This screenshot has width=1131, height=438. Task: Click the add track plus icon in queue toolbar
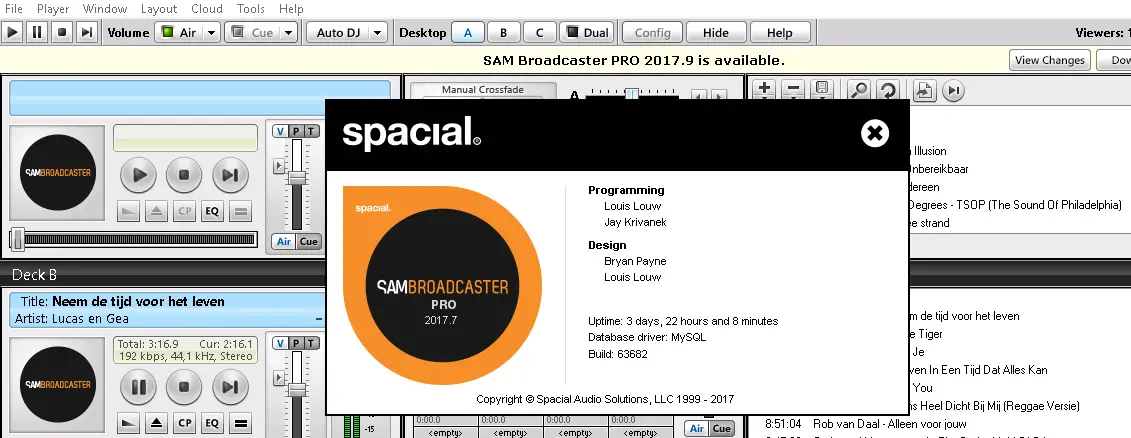click(765, 90)
